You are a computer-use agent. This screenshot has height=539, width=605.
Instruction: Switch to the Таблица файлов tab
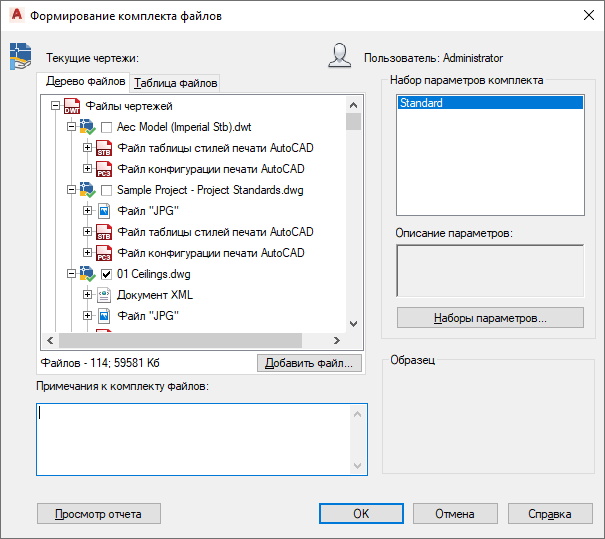click(175, 83)
